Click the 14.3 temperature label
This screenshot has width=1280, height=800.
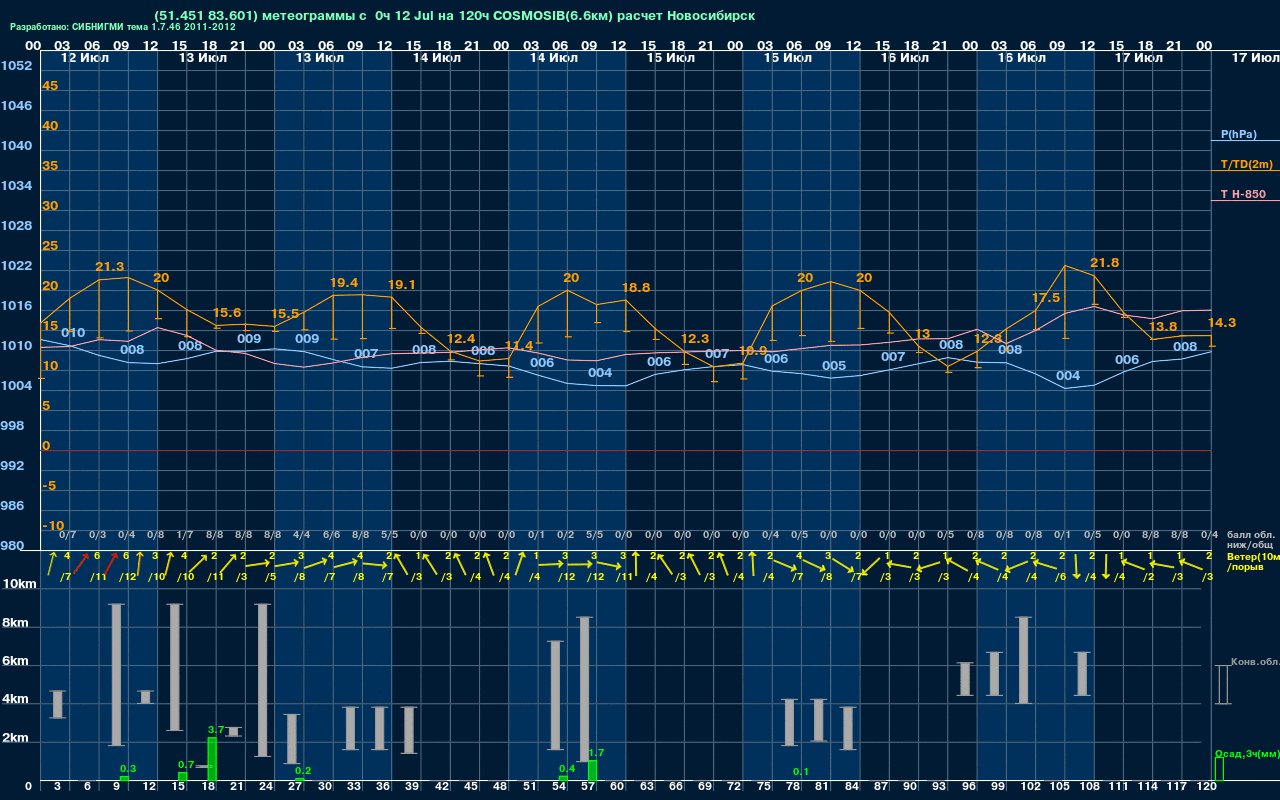point(1222,323)
